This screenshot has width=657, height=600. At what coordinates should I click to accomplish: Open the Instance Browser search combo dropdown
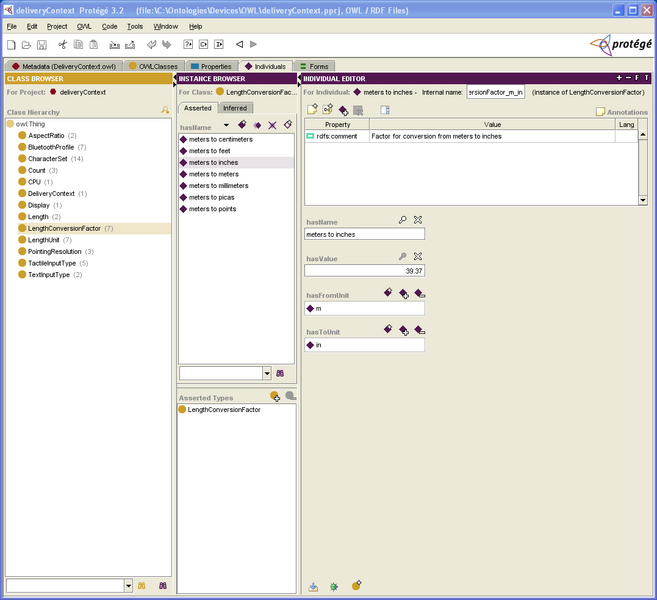267,373
